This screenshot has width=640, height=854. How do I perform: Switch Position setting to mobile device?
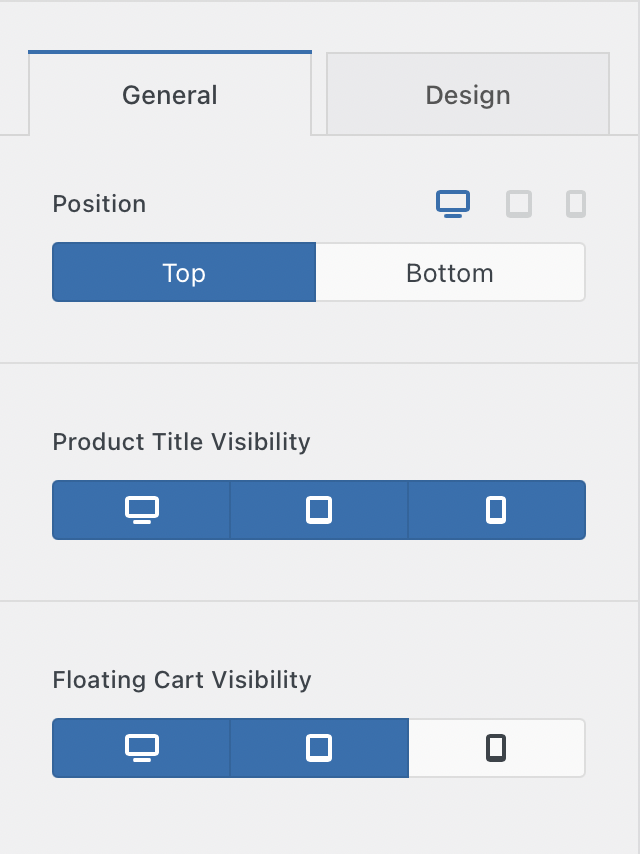[575, 204]
